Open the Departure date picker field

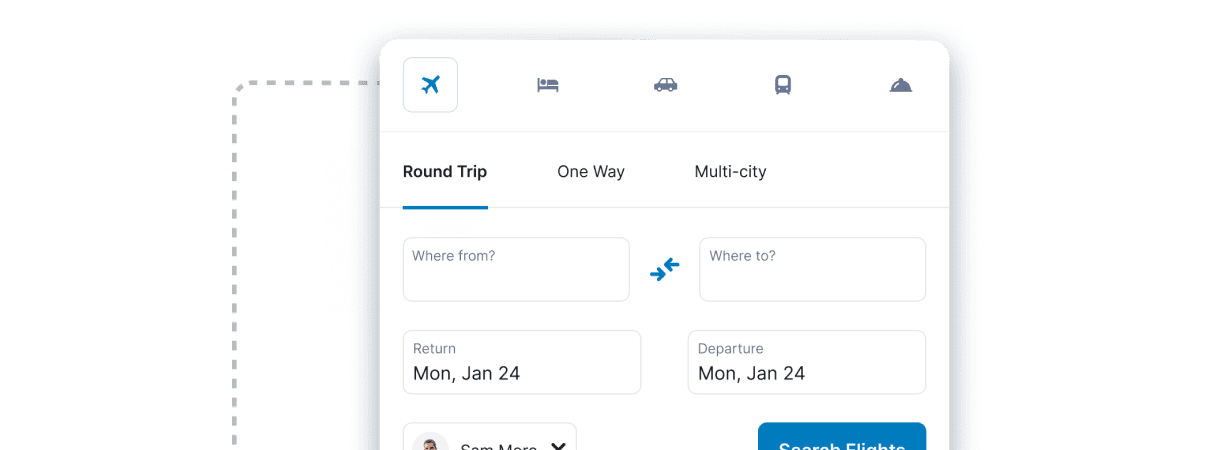807,362
